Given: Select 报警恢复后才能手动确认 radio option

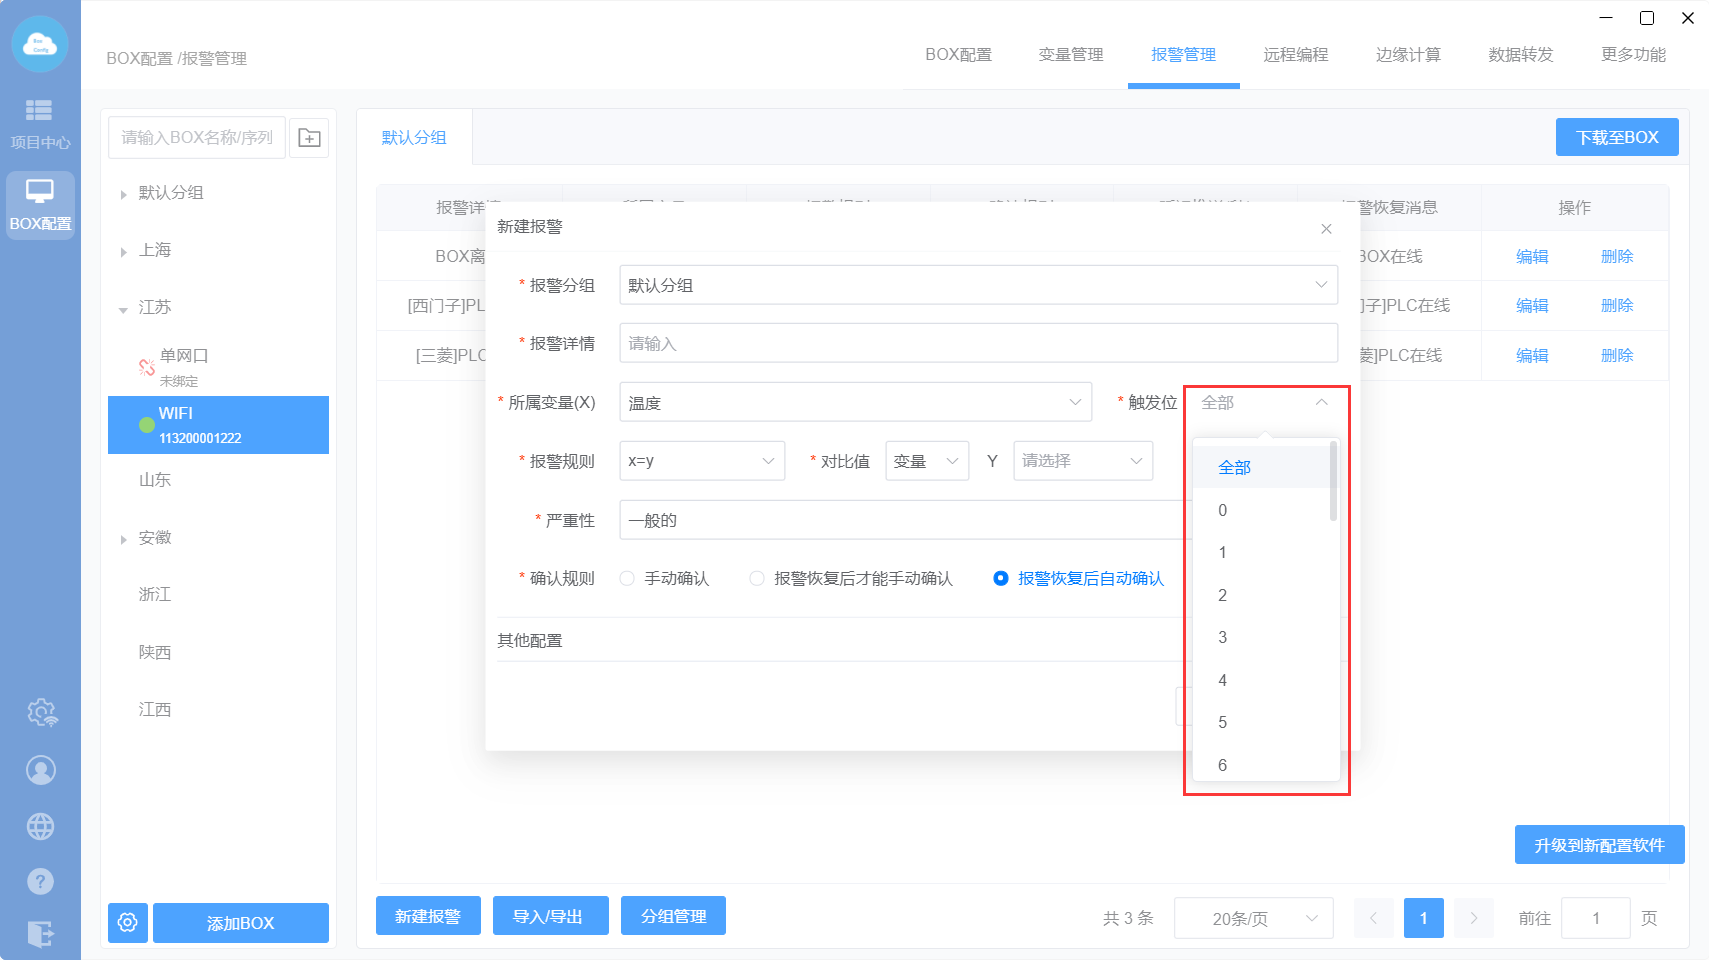Looking at the screenshot, I should point(757,579).
